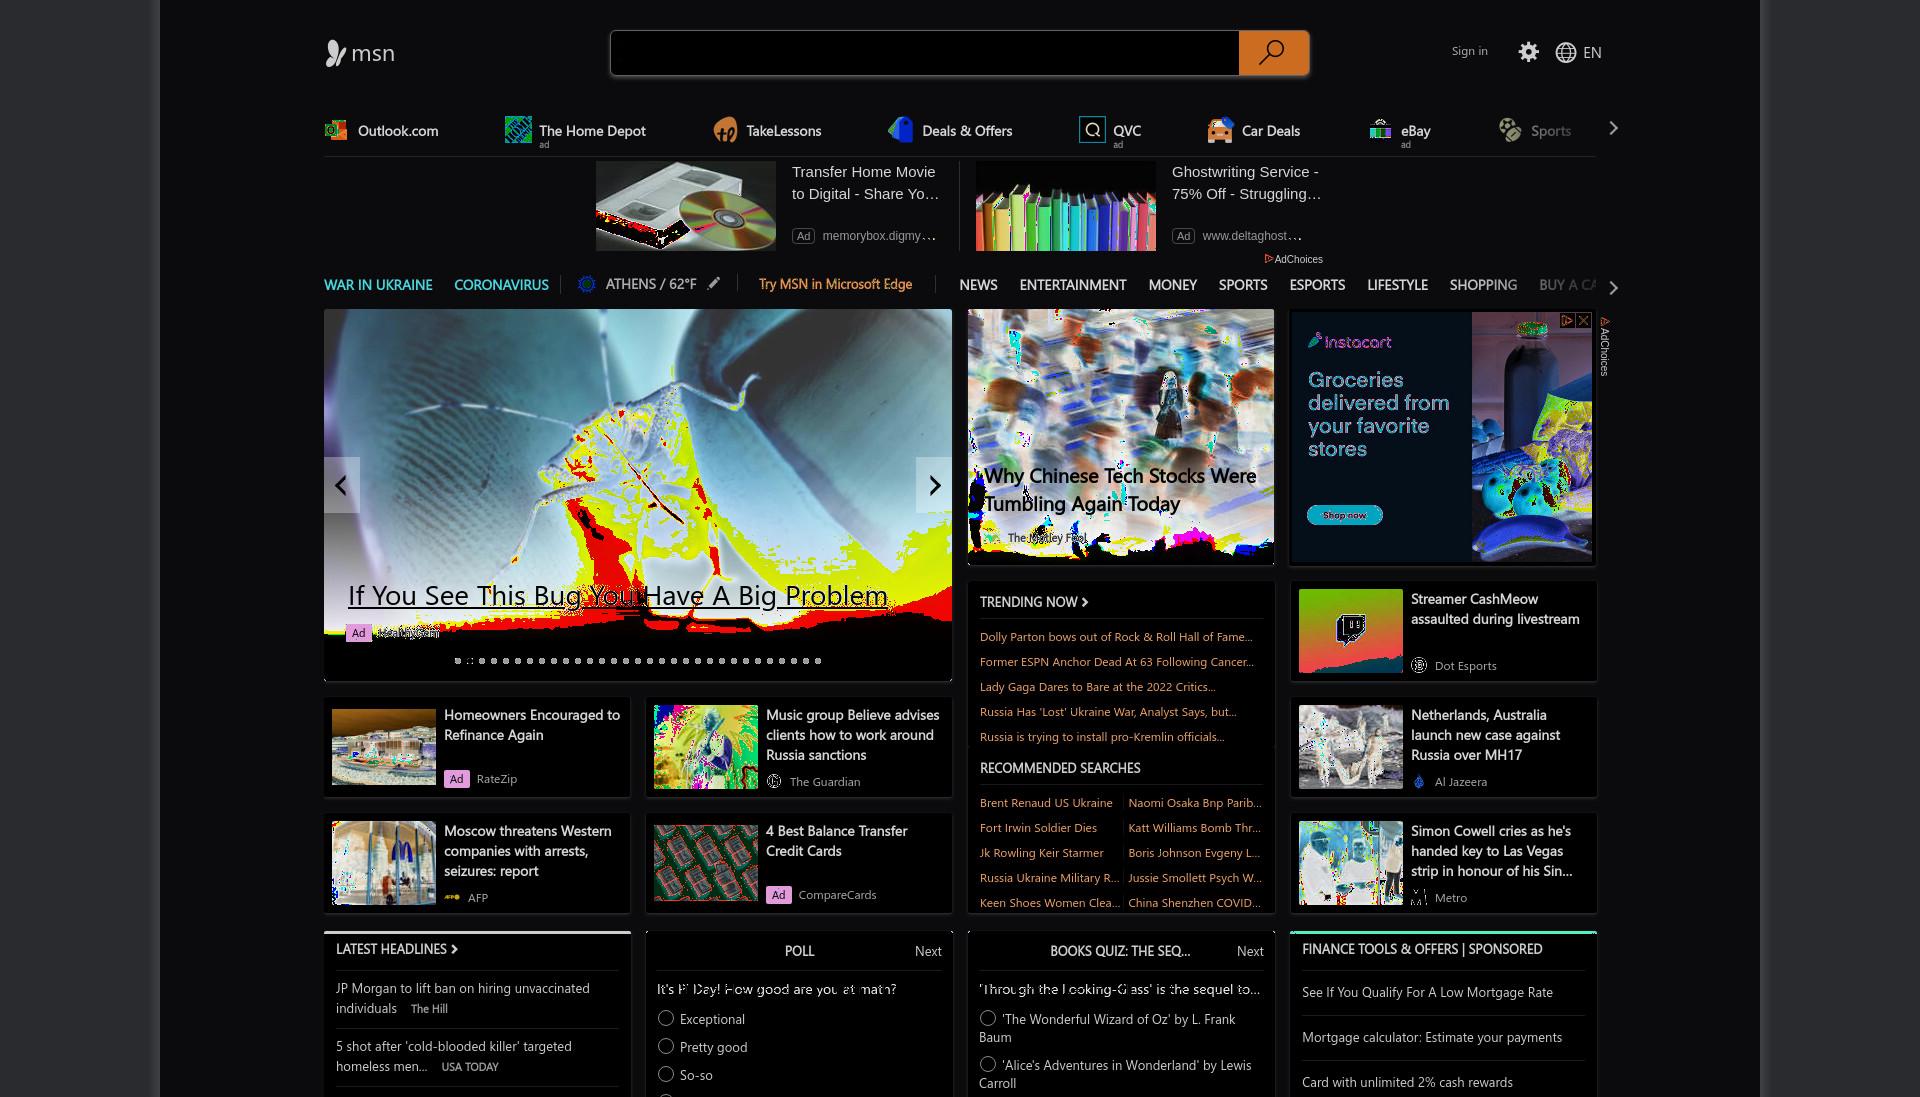Screen dimensions: 1920x1097
Task: Click Try MSN in Microsoft Edge link
Action: (x=835, y=284)
